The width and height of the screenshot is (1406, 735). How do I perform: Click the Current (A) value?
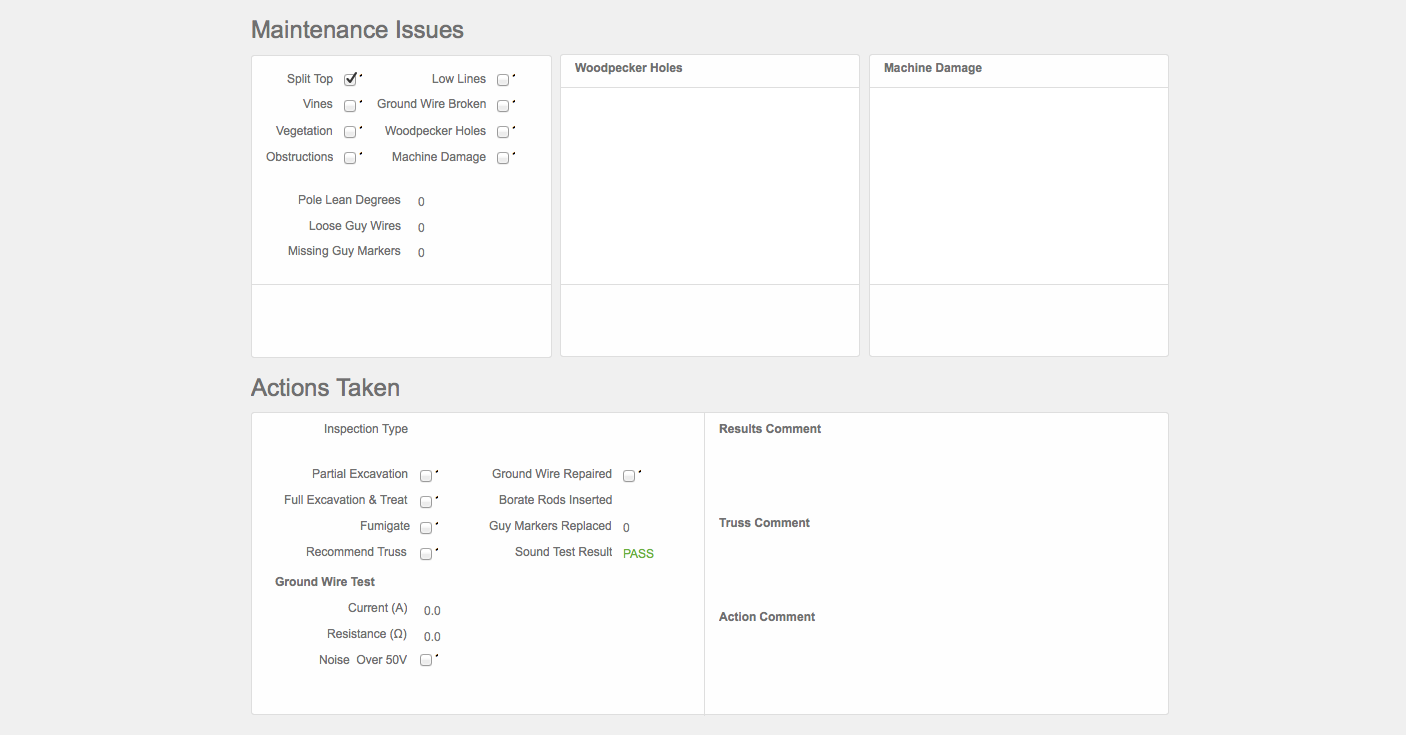432,610
